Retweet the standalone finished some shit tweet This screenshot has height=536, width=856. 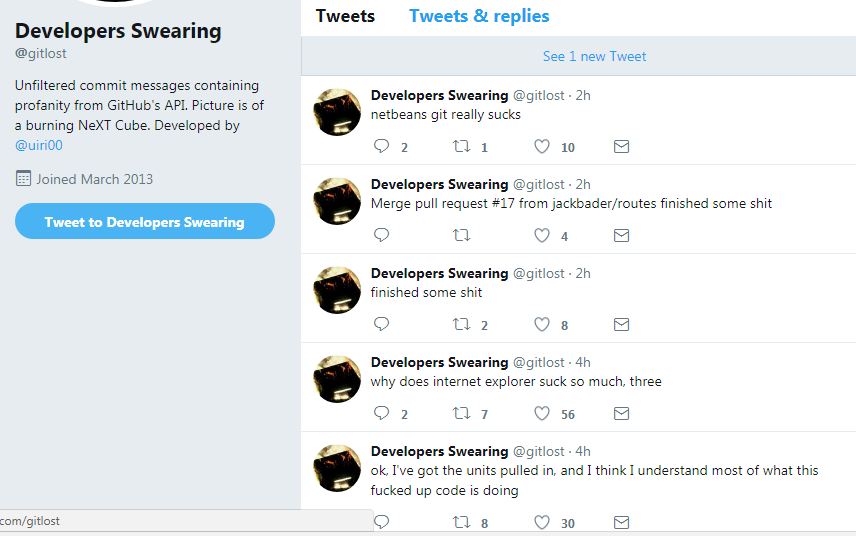(462, 325)
